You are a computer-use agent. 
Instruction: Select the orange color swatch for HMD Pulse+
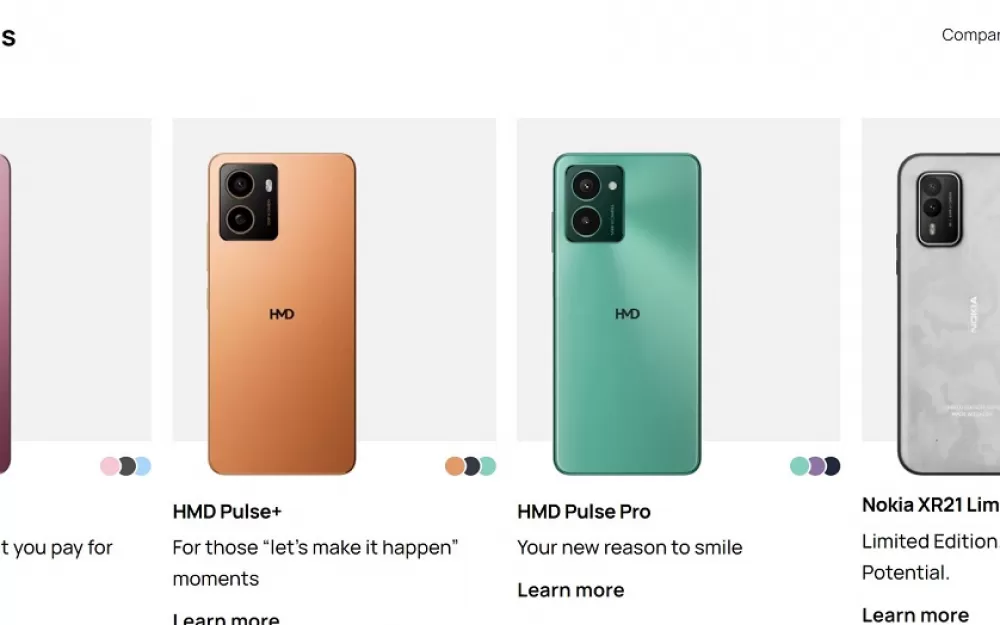click(454, 466)
